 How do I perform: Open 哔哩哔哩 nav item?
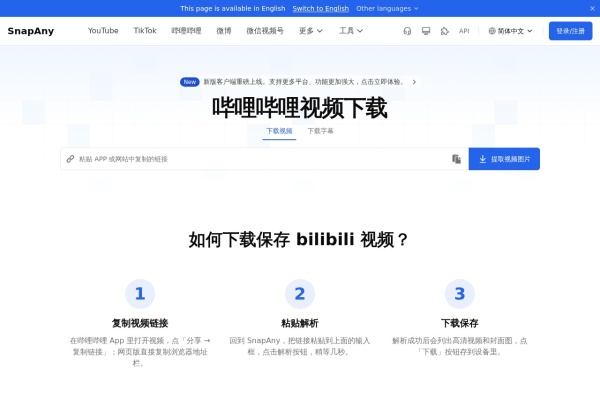186,31
